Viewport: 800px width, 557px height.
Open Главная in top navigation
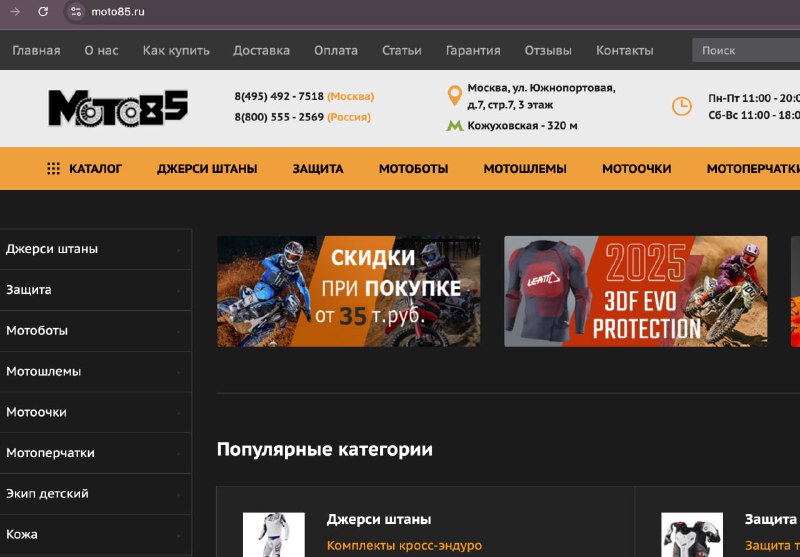tap(36, 50)
